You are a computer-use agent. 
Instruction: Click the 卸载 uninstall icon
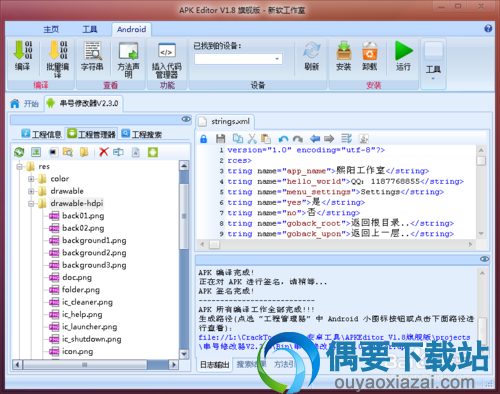coord(369,51)
